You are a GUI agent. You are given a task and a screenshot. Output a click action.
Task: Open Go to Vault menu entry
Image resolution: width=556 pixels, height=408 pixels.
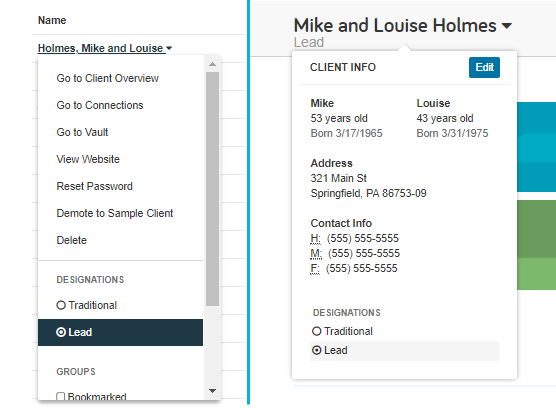tap(82, 132)
